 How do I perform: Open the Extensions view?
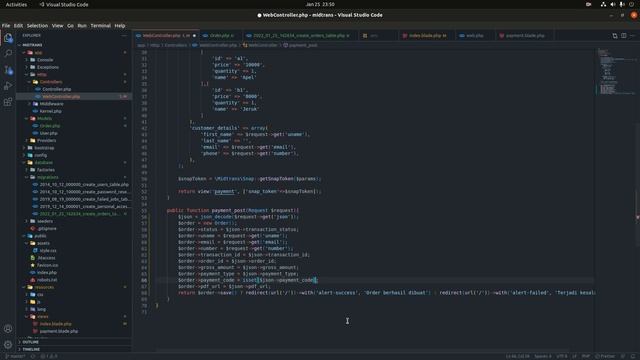tap(8, 102)
